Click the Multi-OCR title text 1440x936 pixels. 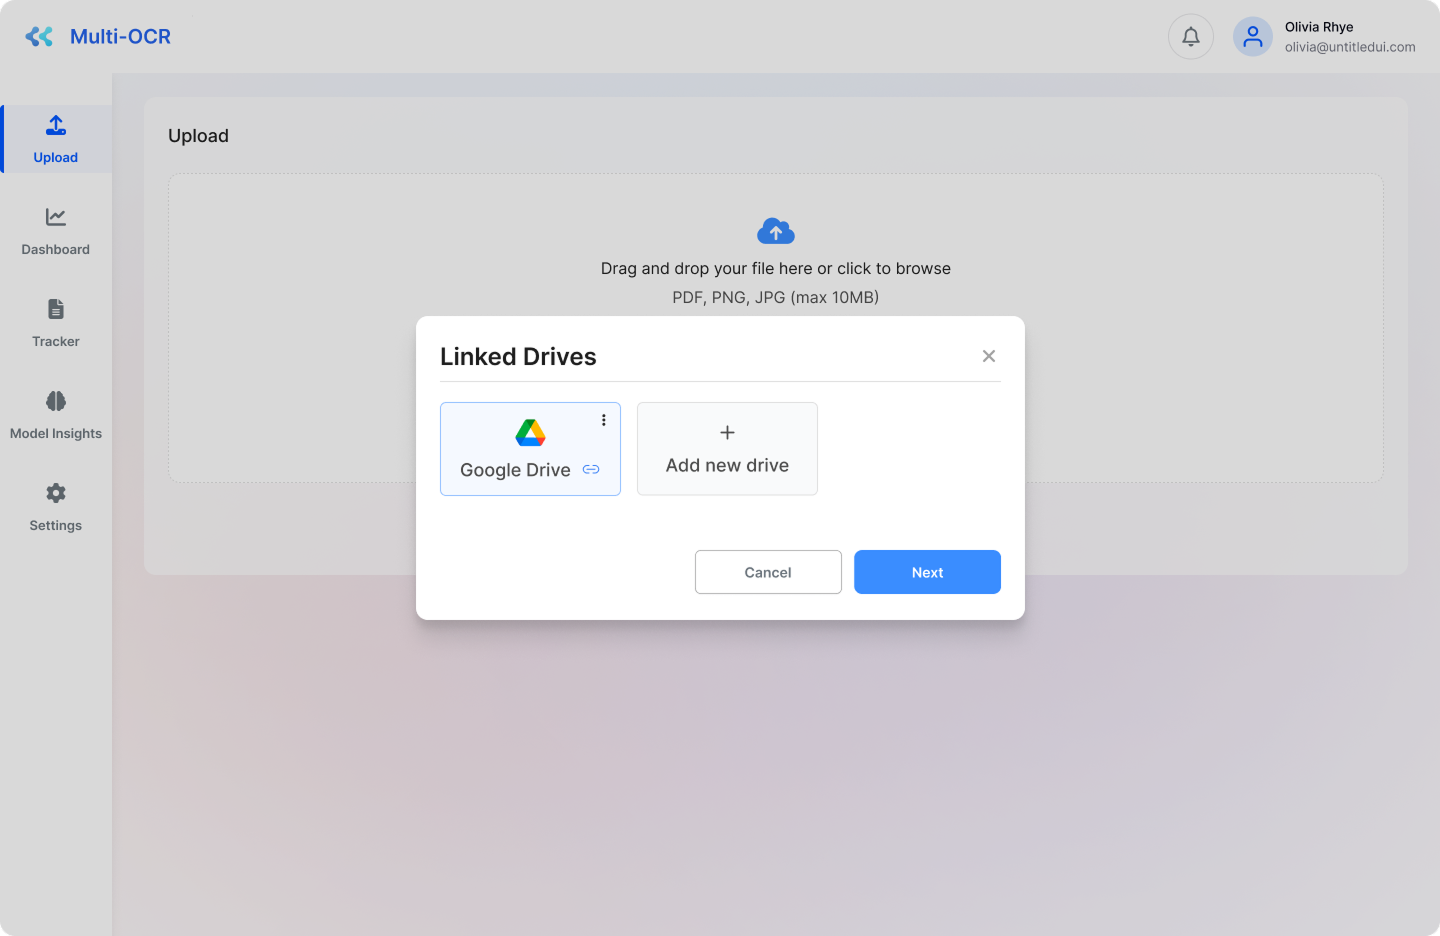[x=120, y=37]
